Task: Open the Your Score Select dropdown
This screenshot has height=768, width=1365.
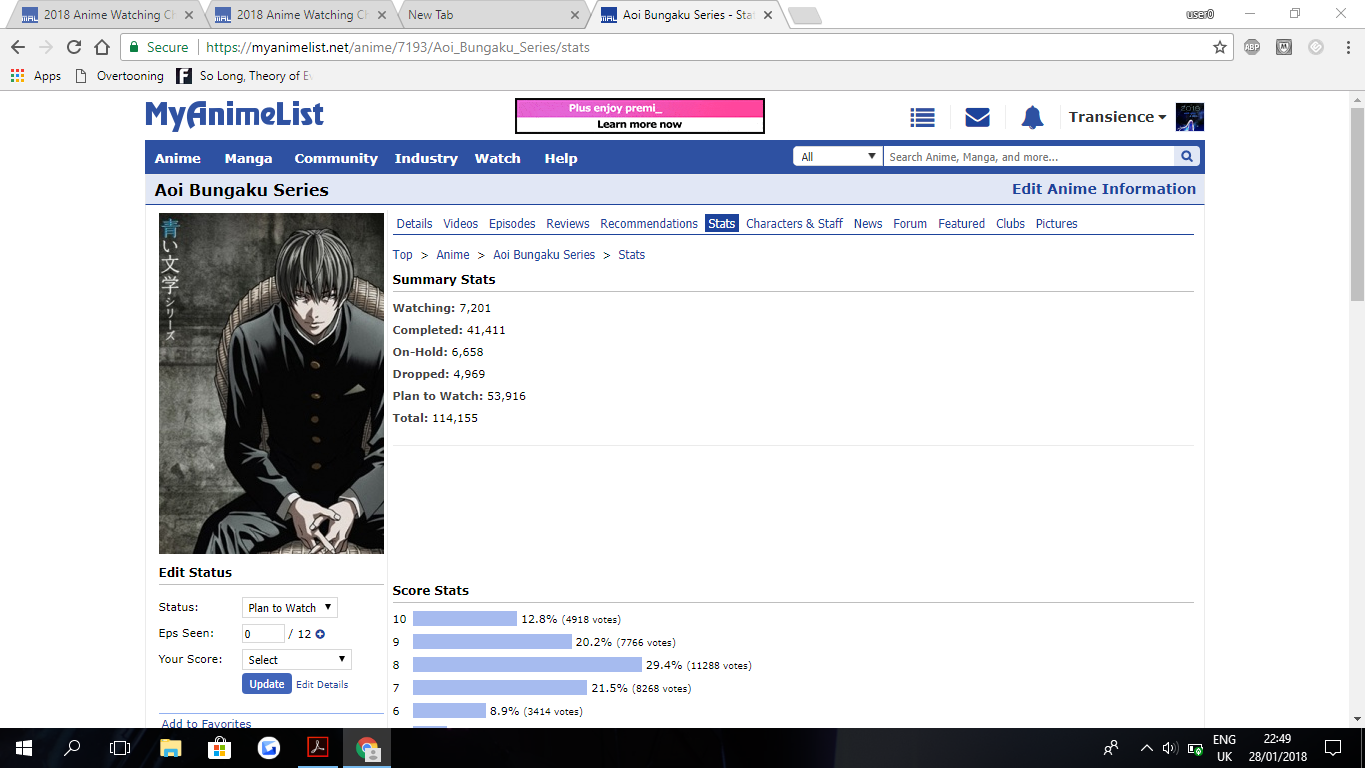Action: pyautogui.click(x=297, y=659)
